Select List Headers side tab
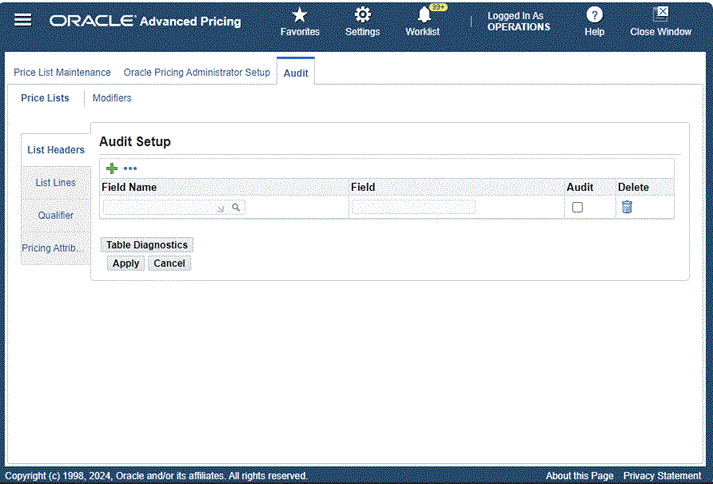This screenshot has width=713, height=484. [56, 150]
